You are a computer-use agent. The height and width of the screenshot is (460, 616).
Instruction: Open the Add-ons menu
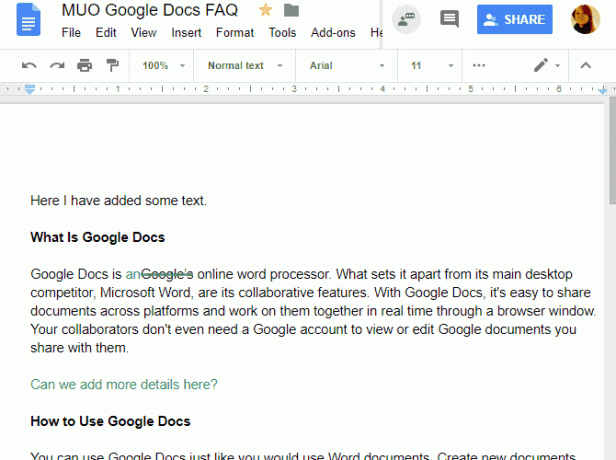[x=333, y=33]
